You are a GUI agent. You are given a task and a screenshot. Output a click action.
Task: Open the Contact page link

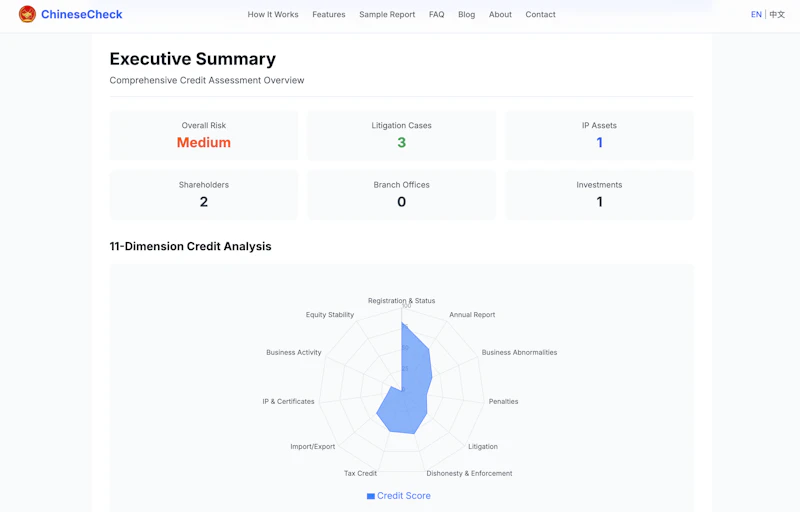540,14
